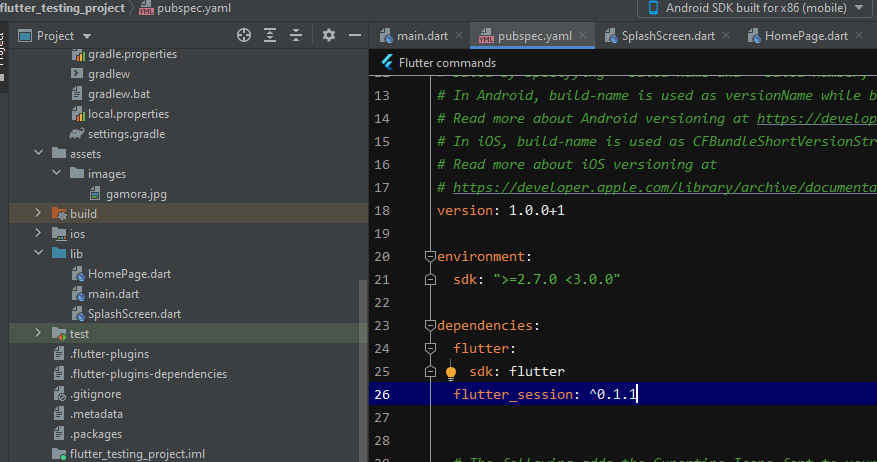This screenshot has height=462, width=877.
Task: Click the lib folder icon
Action: point(59,253)
